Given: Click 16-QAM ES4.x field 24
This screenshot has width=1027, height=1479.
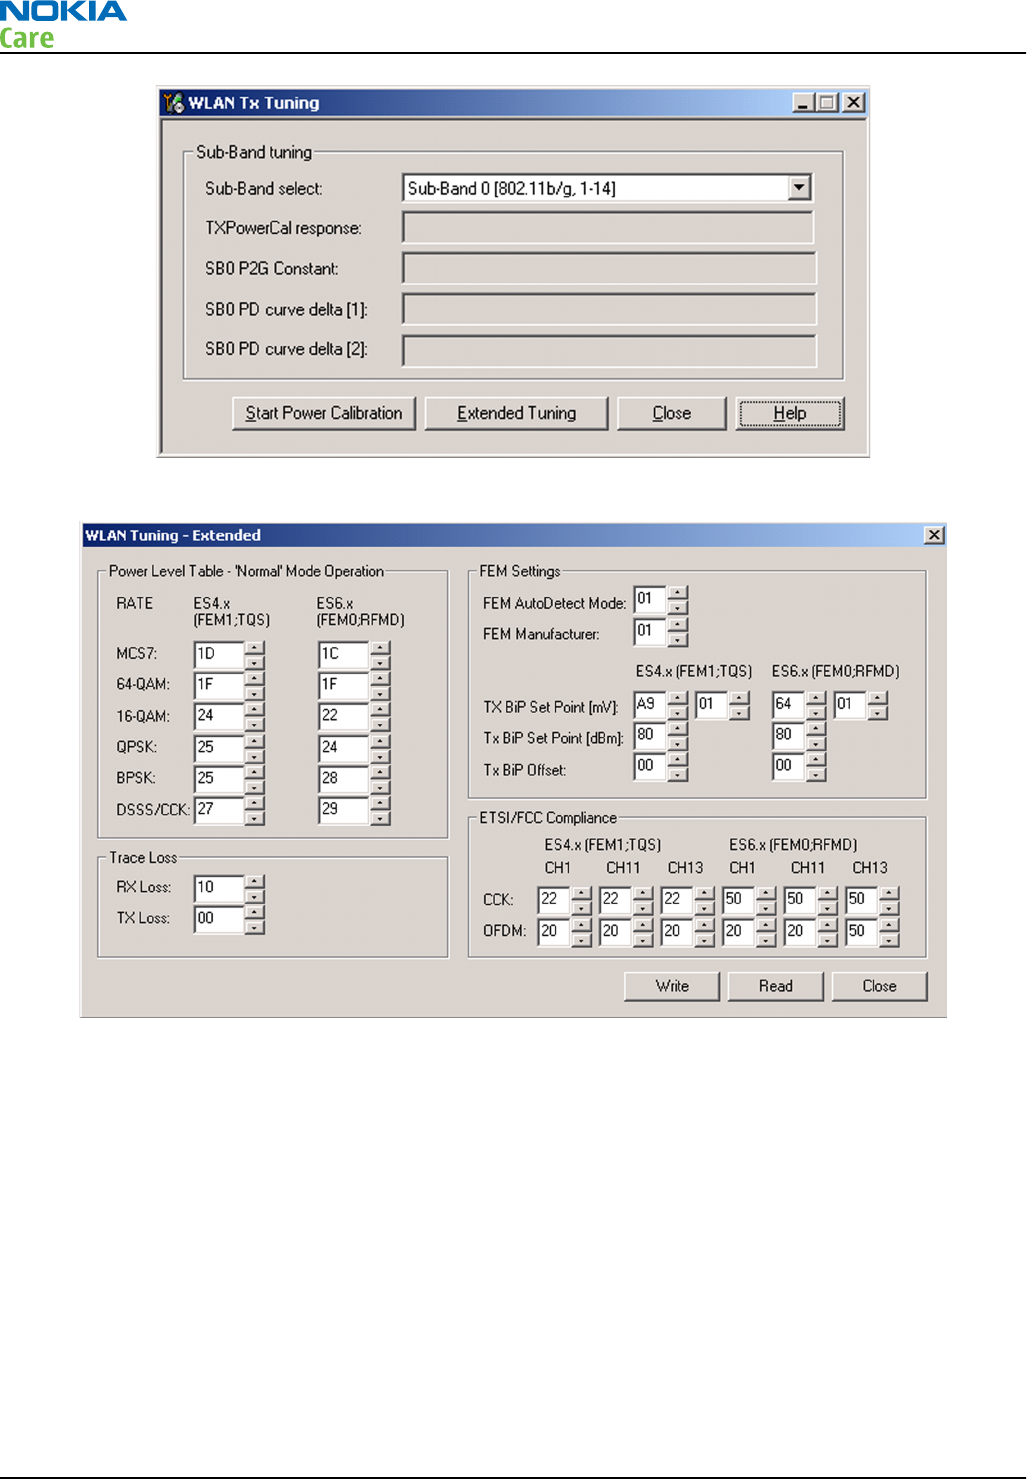Looking at the screenshot, I should pyautogui.click(x=219, y=716).
